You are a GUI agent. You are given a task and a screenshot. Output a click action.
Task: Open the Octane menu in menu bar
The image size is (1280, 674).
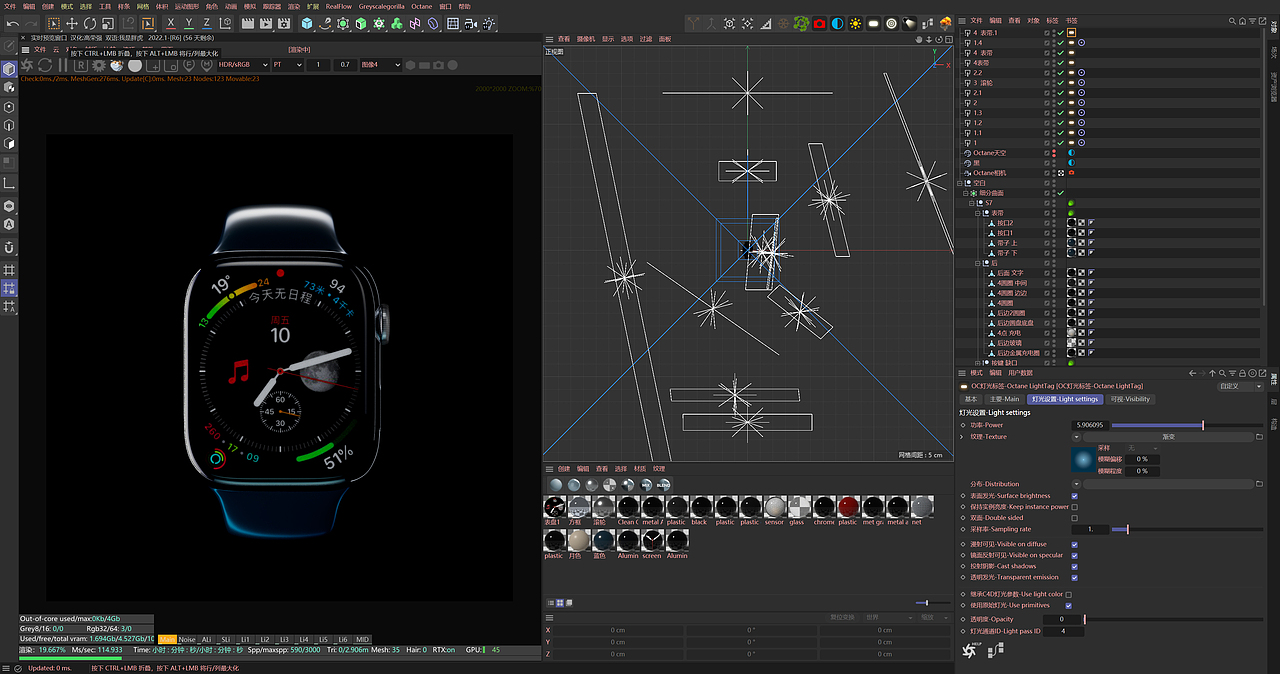(x=421, y=6)
